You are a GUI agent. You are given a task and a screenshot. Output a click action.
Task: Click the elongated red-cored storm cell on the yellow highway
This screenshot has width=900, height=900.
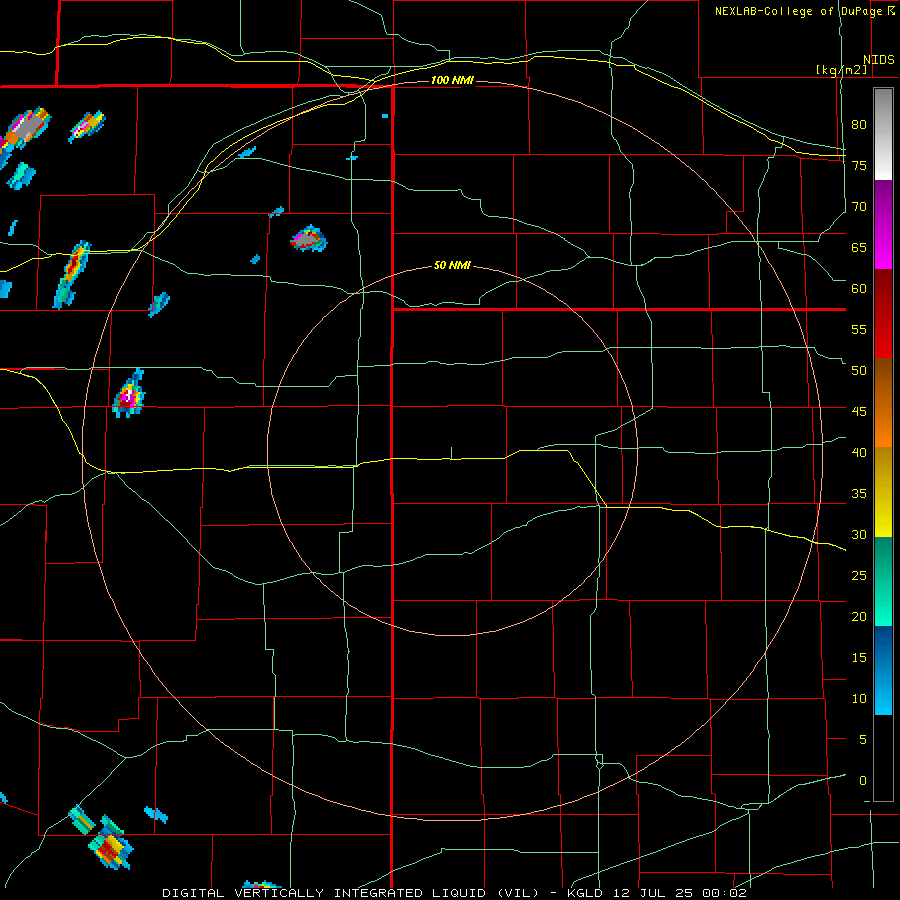pos(71,274)
